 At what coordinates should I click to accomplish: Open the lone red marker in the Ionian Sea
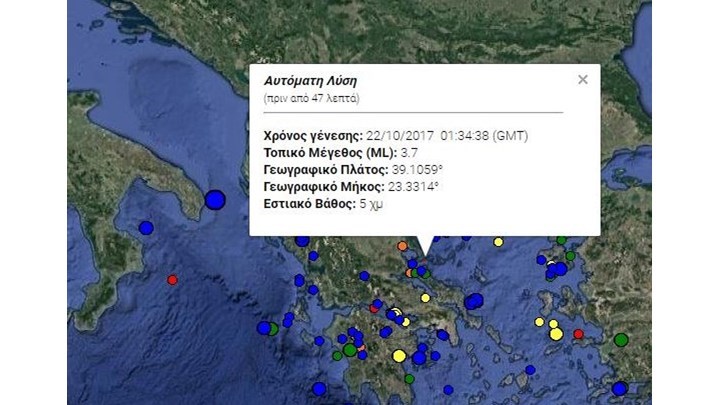click(172, 280)
